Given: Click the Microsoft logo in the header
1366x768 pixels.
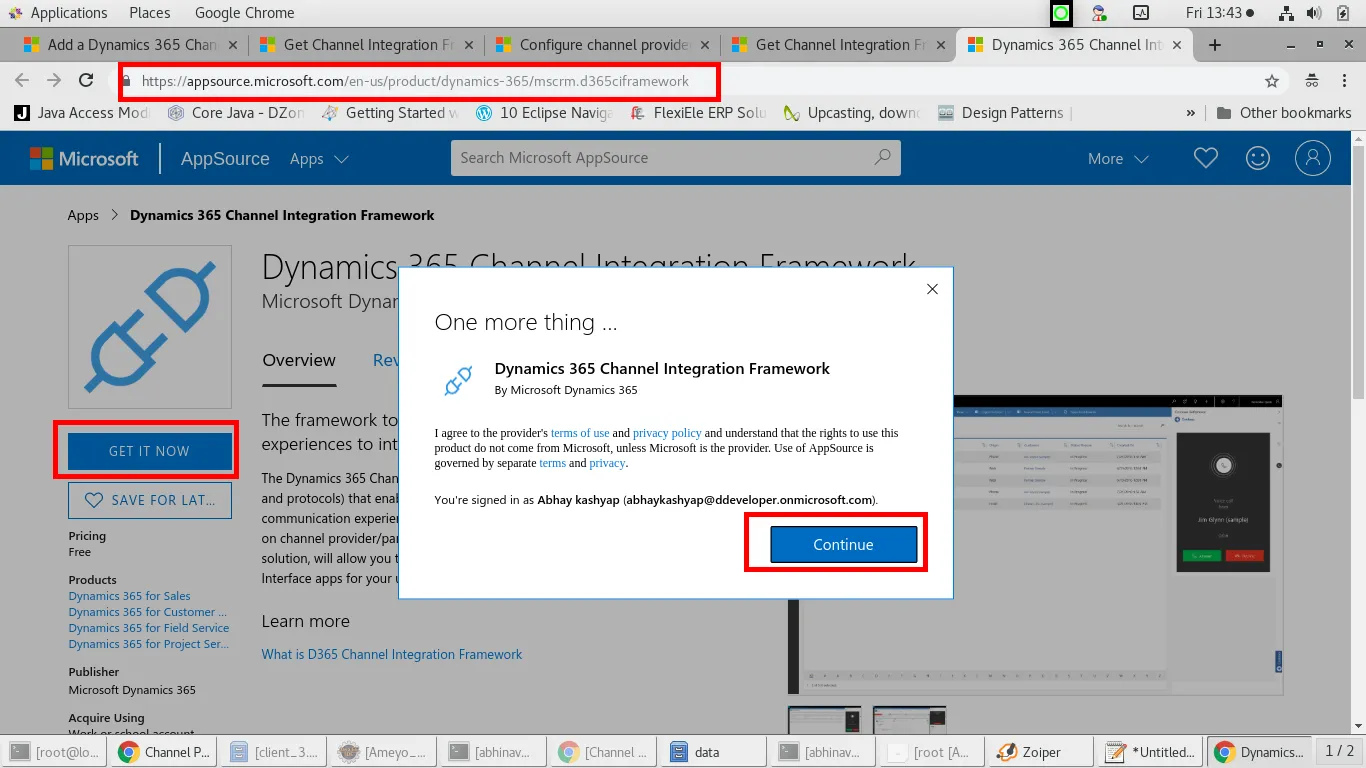Looking at the screenshot, I should coord(84,158).
